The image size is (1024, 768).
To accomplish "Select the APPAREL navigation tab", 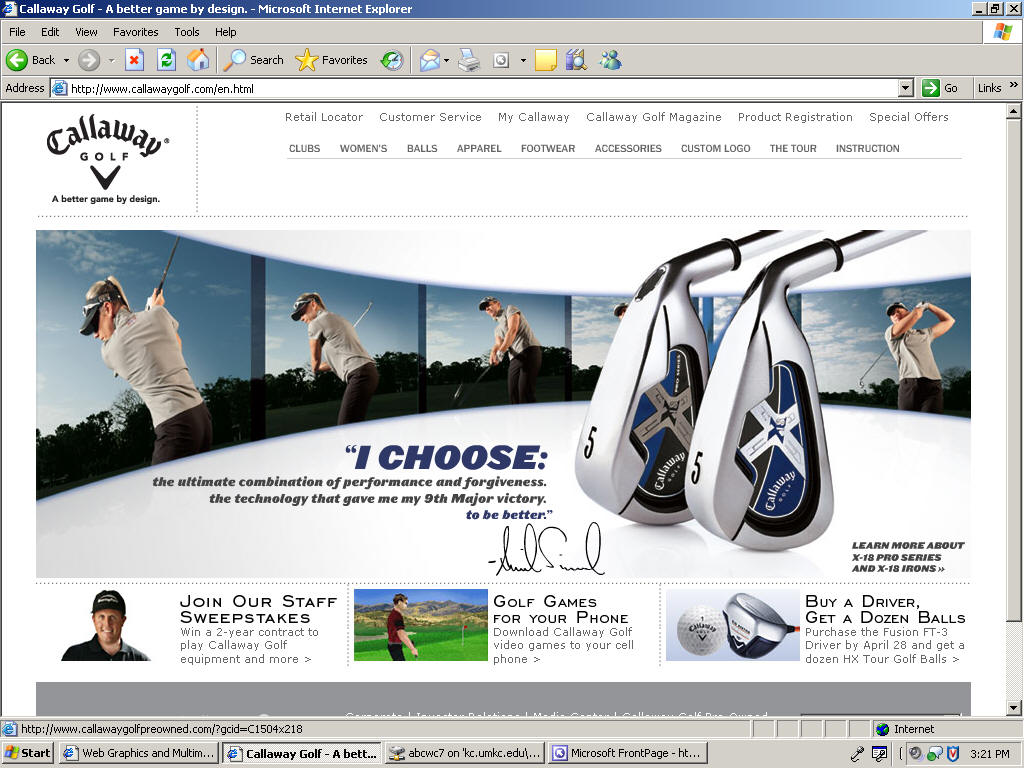I will tap(479, 148).
